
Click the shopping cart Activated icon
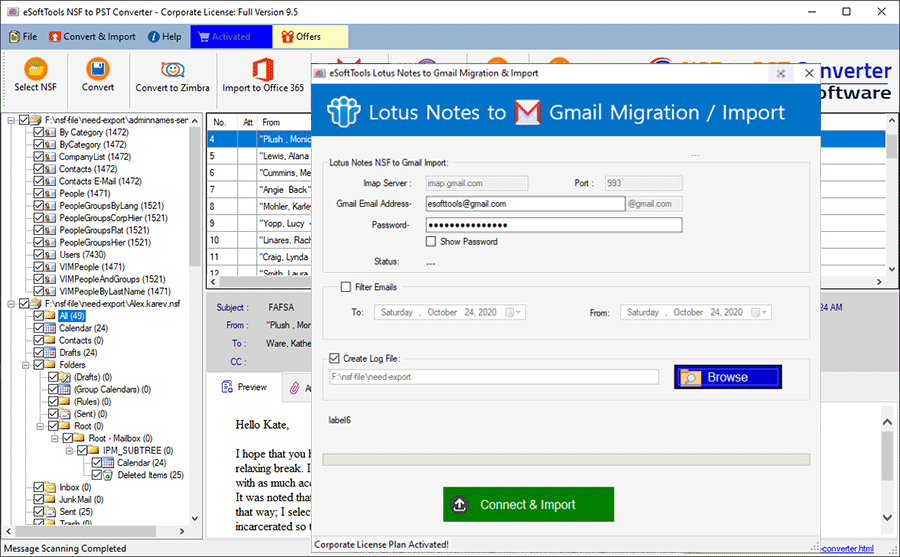pos(204,37)
